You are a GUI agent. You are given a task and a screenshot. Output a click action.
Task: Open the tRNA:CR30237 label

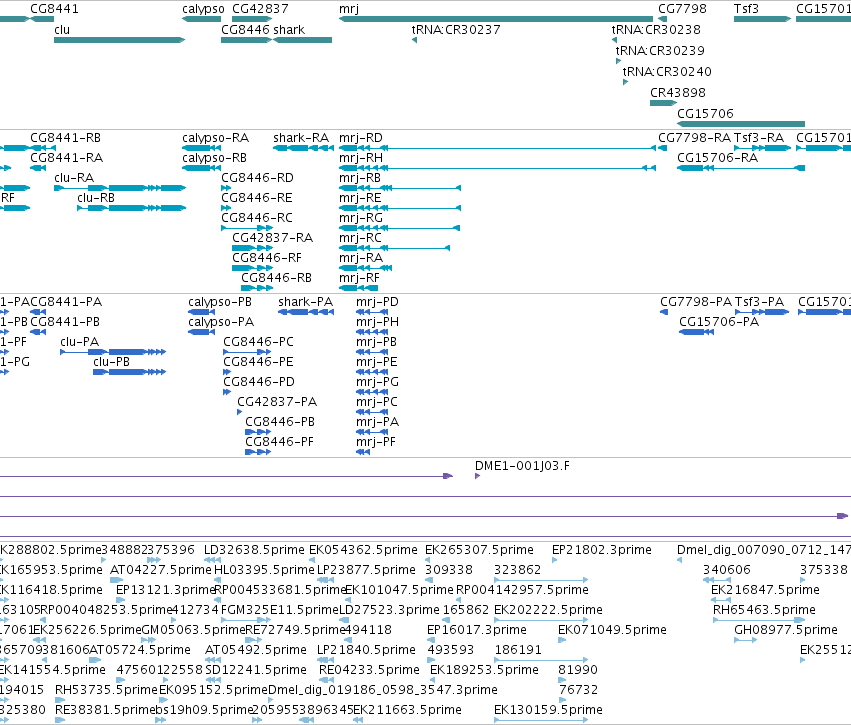[x=456, y=30]
